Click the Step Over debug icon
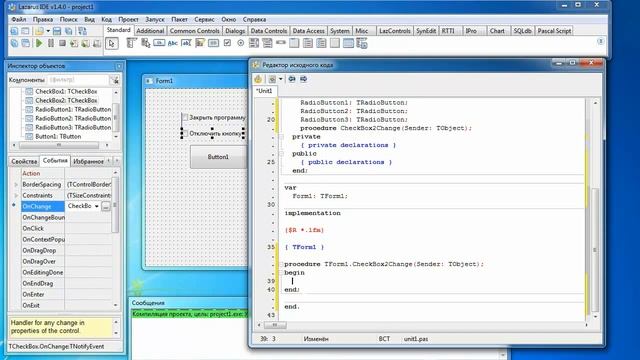Screen dimensions: 640x360 [85, 43]
